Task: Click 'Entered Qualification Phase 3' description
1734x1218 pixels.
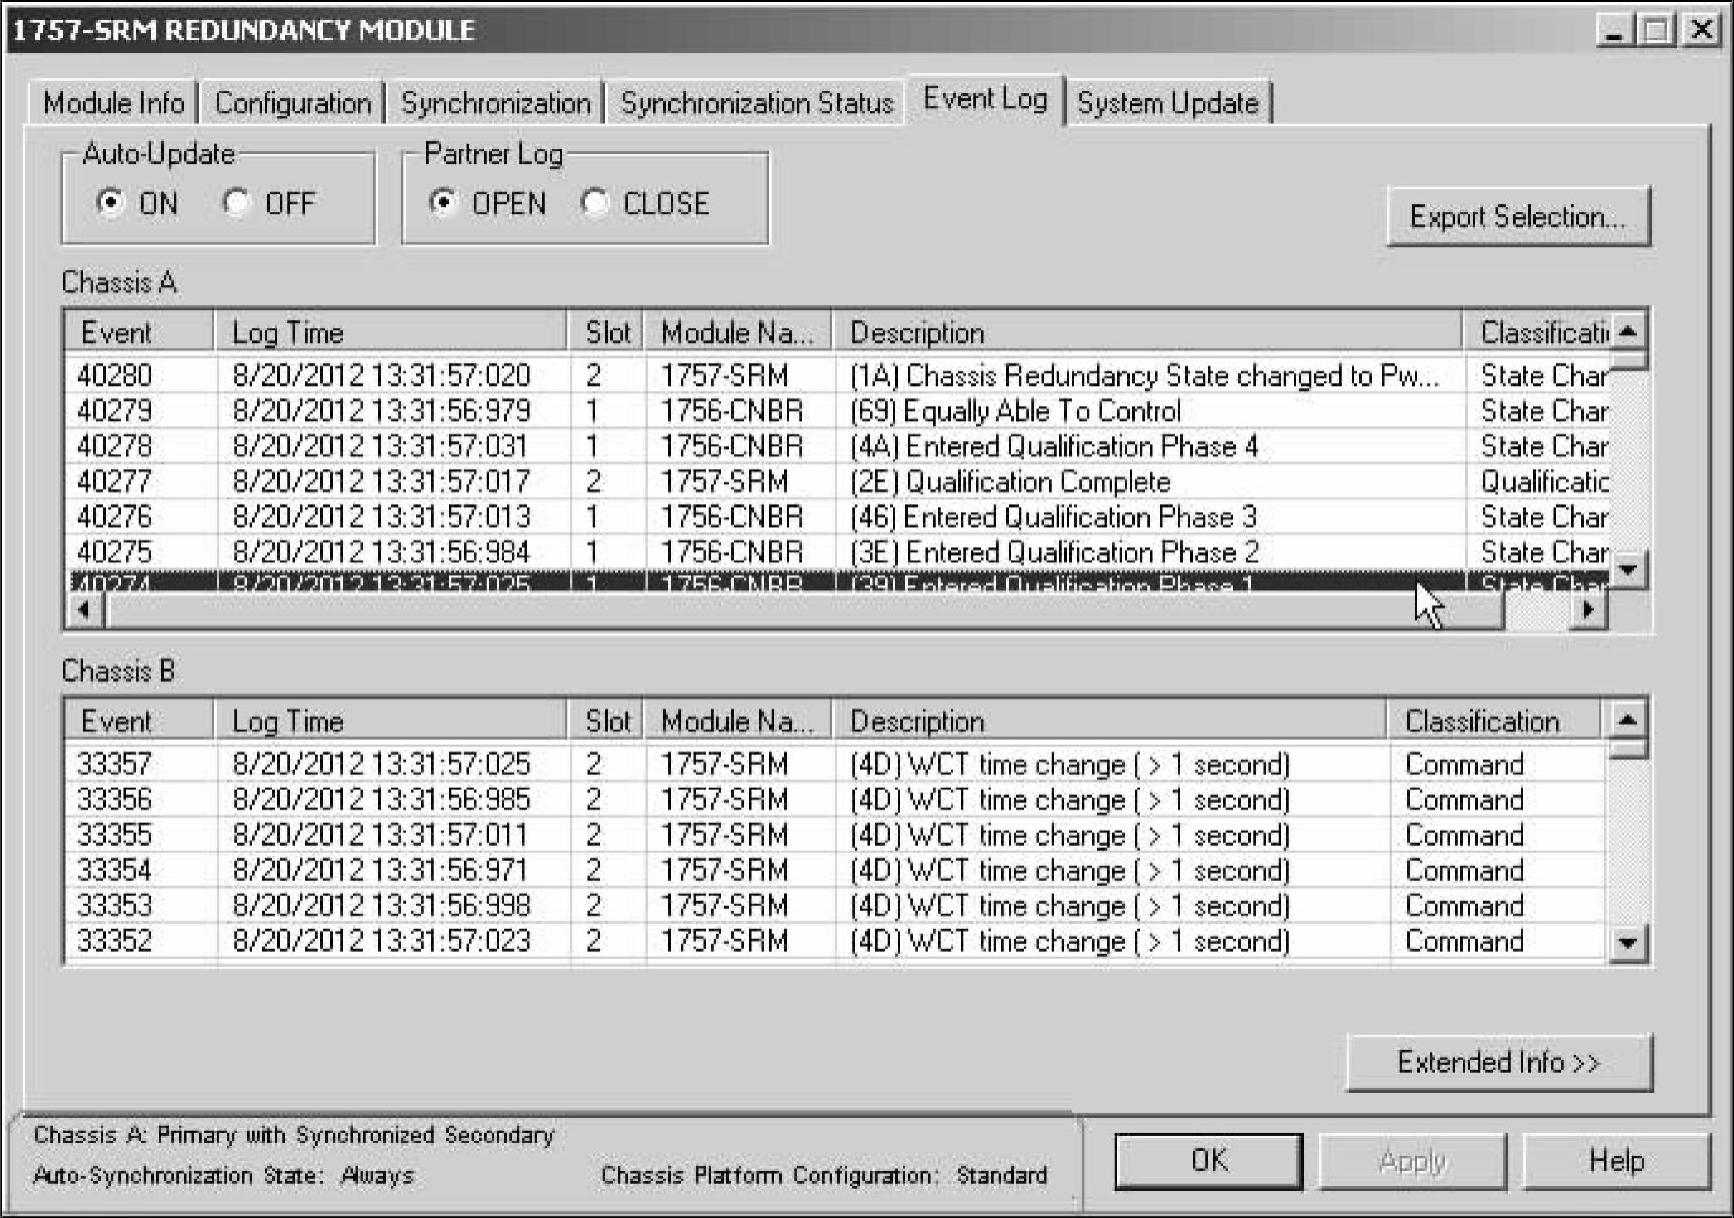Action: click(1053, 517)
